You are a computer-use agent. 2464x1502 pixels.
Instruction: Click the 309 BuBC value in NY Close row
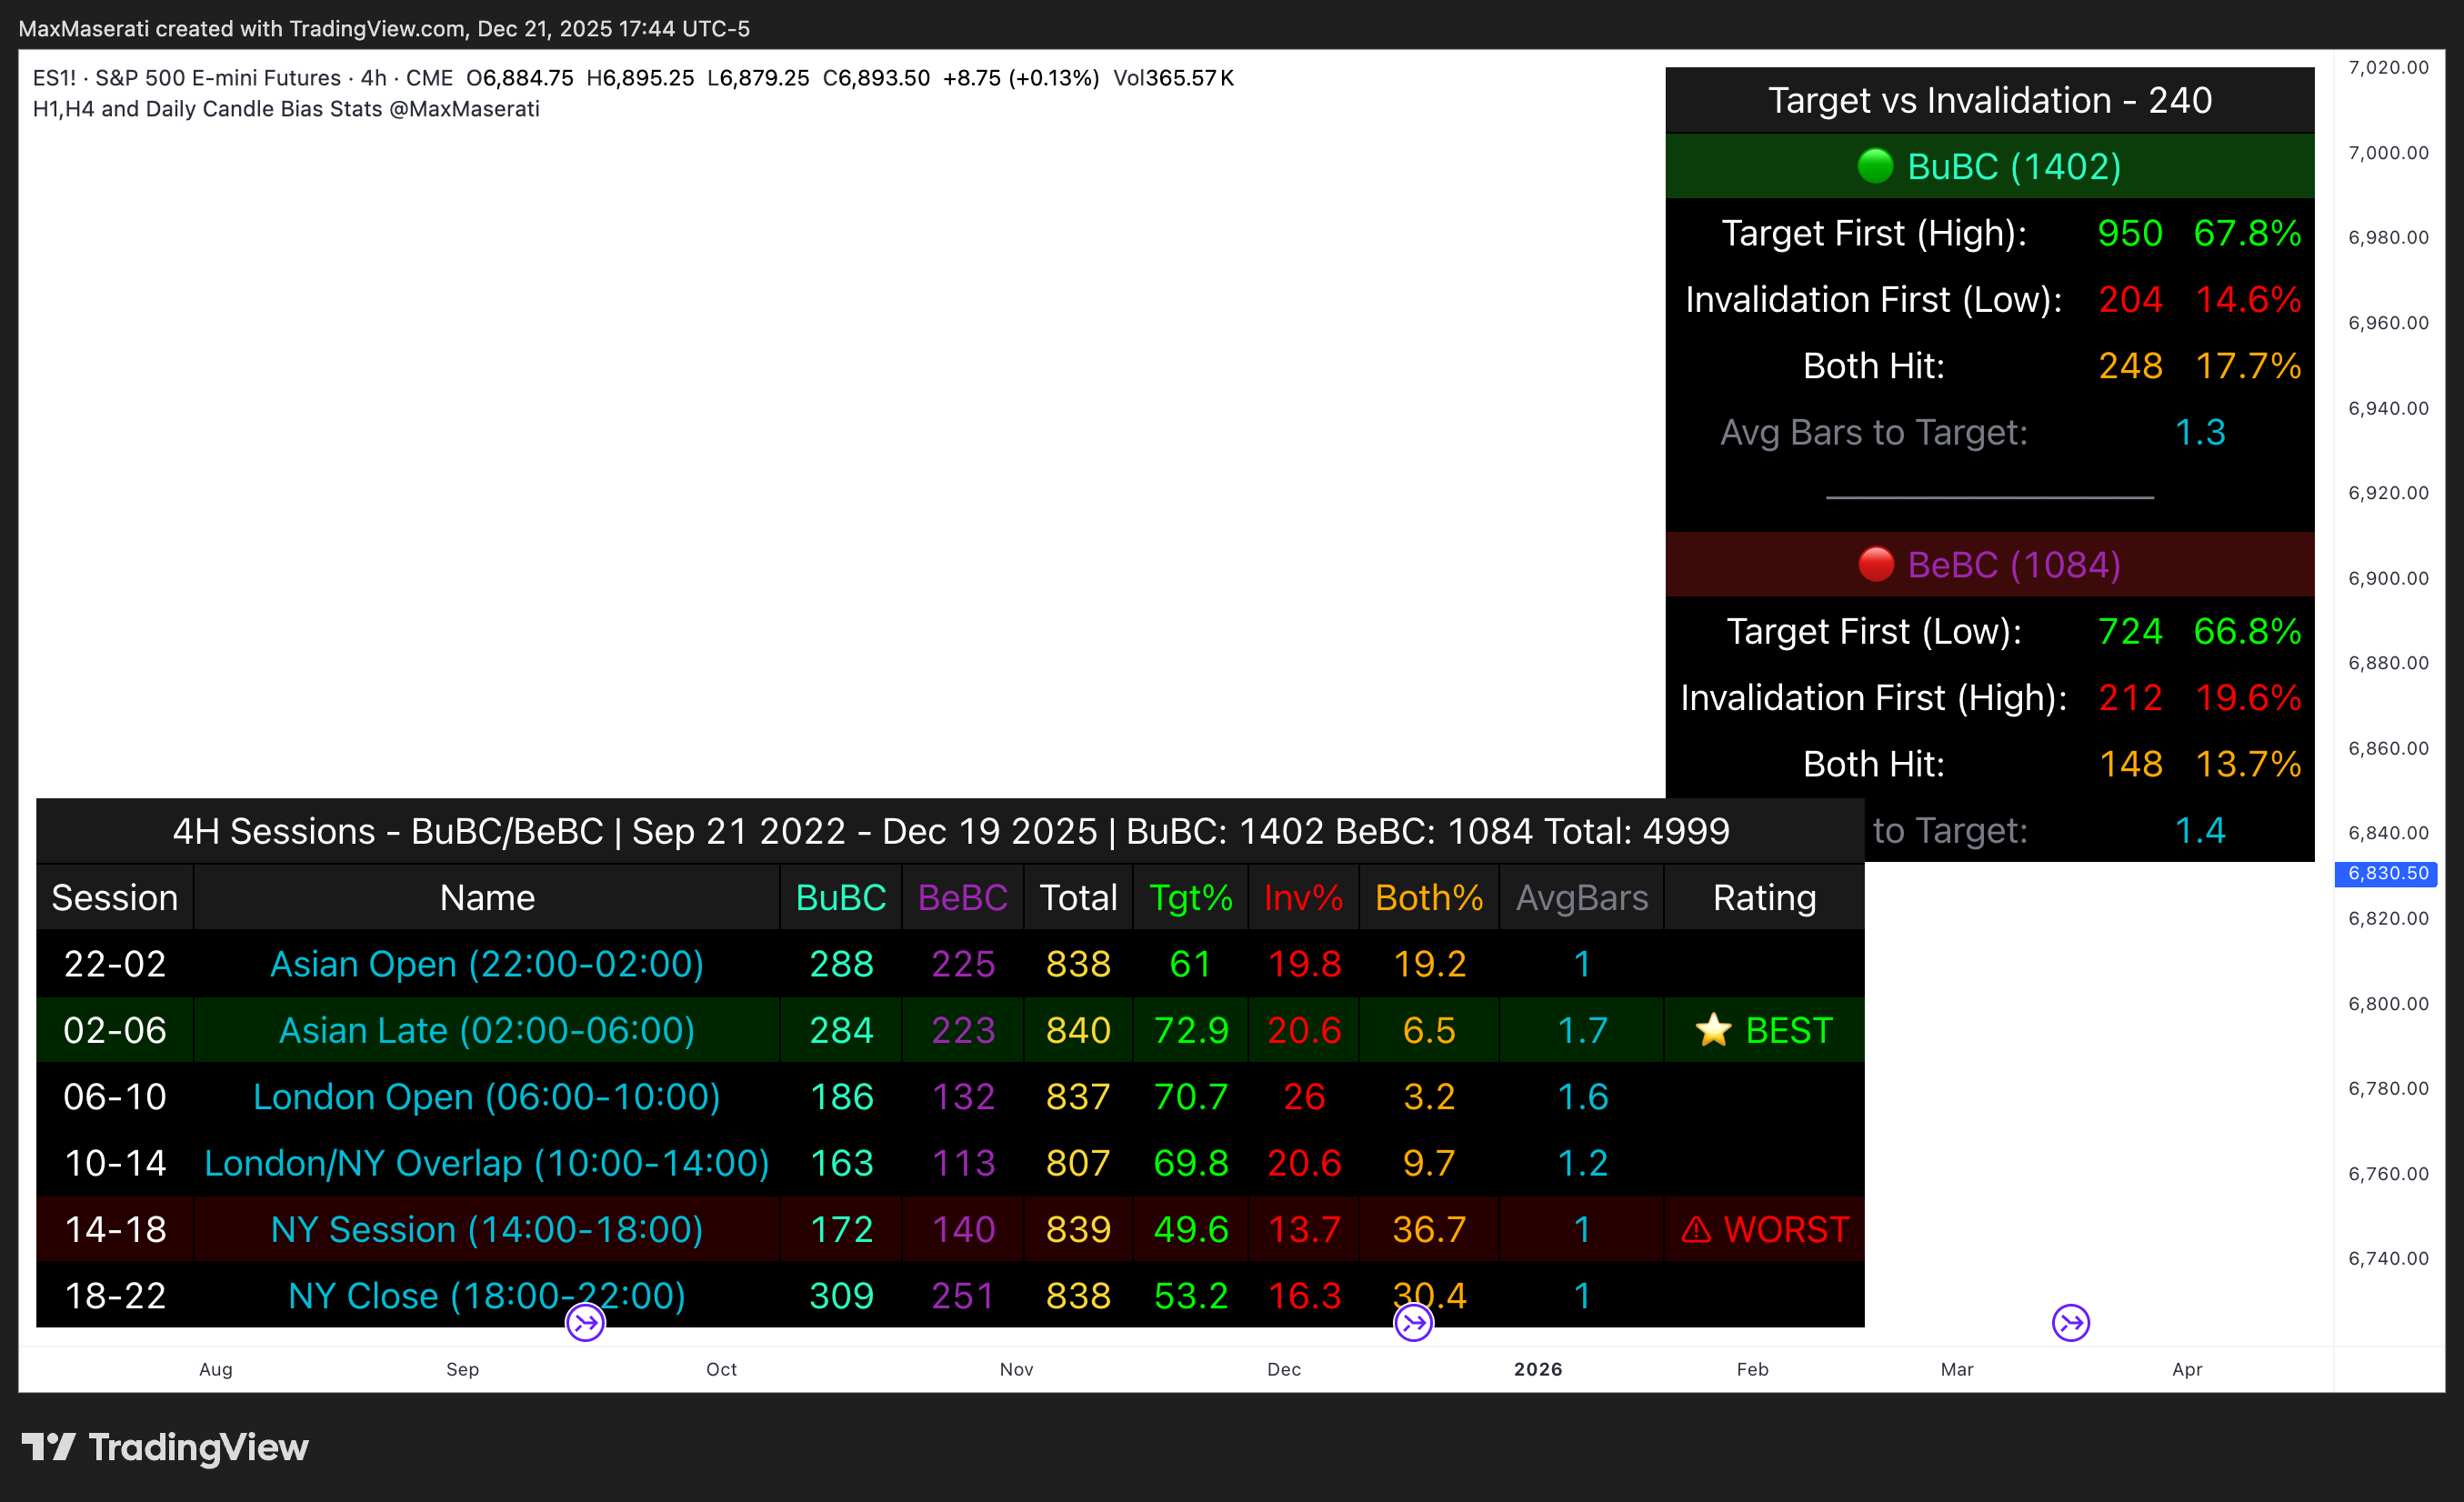(841, 1296)
